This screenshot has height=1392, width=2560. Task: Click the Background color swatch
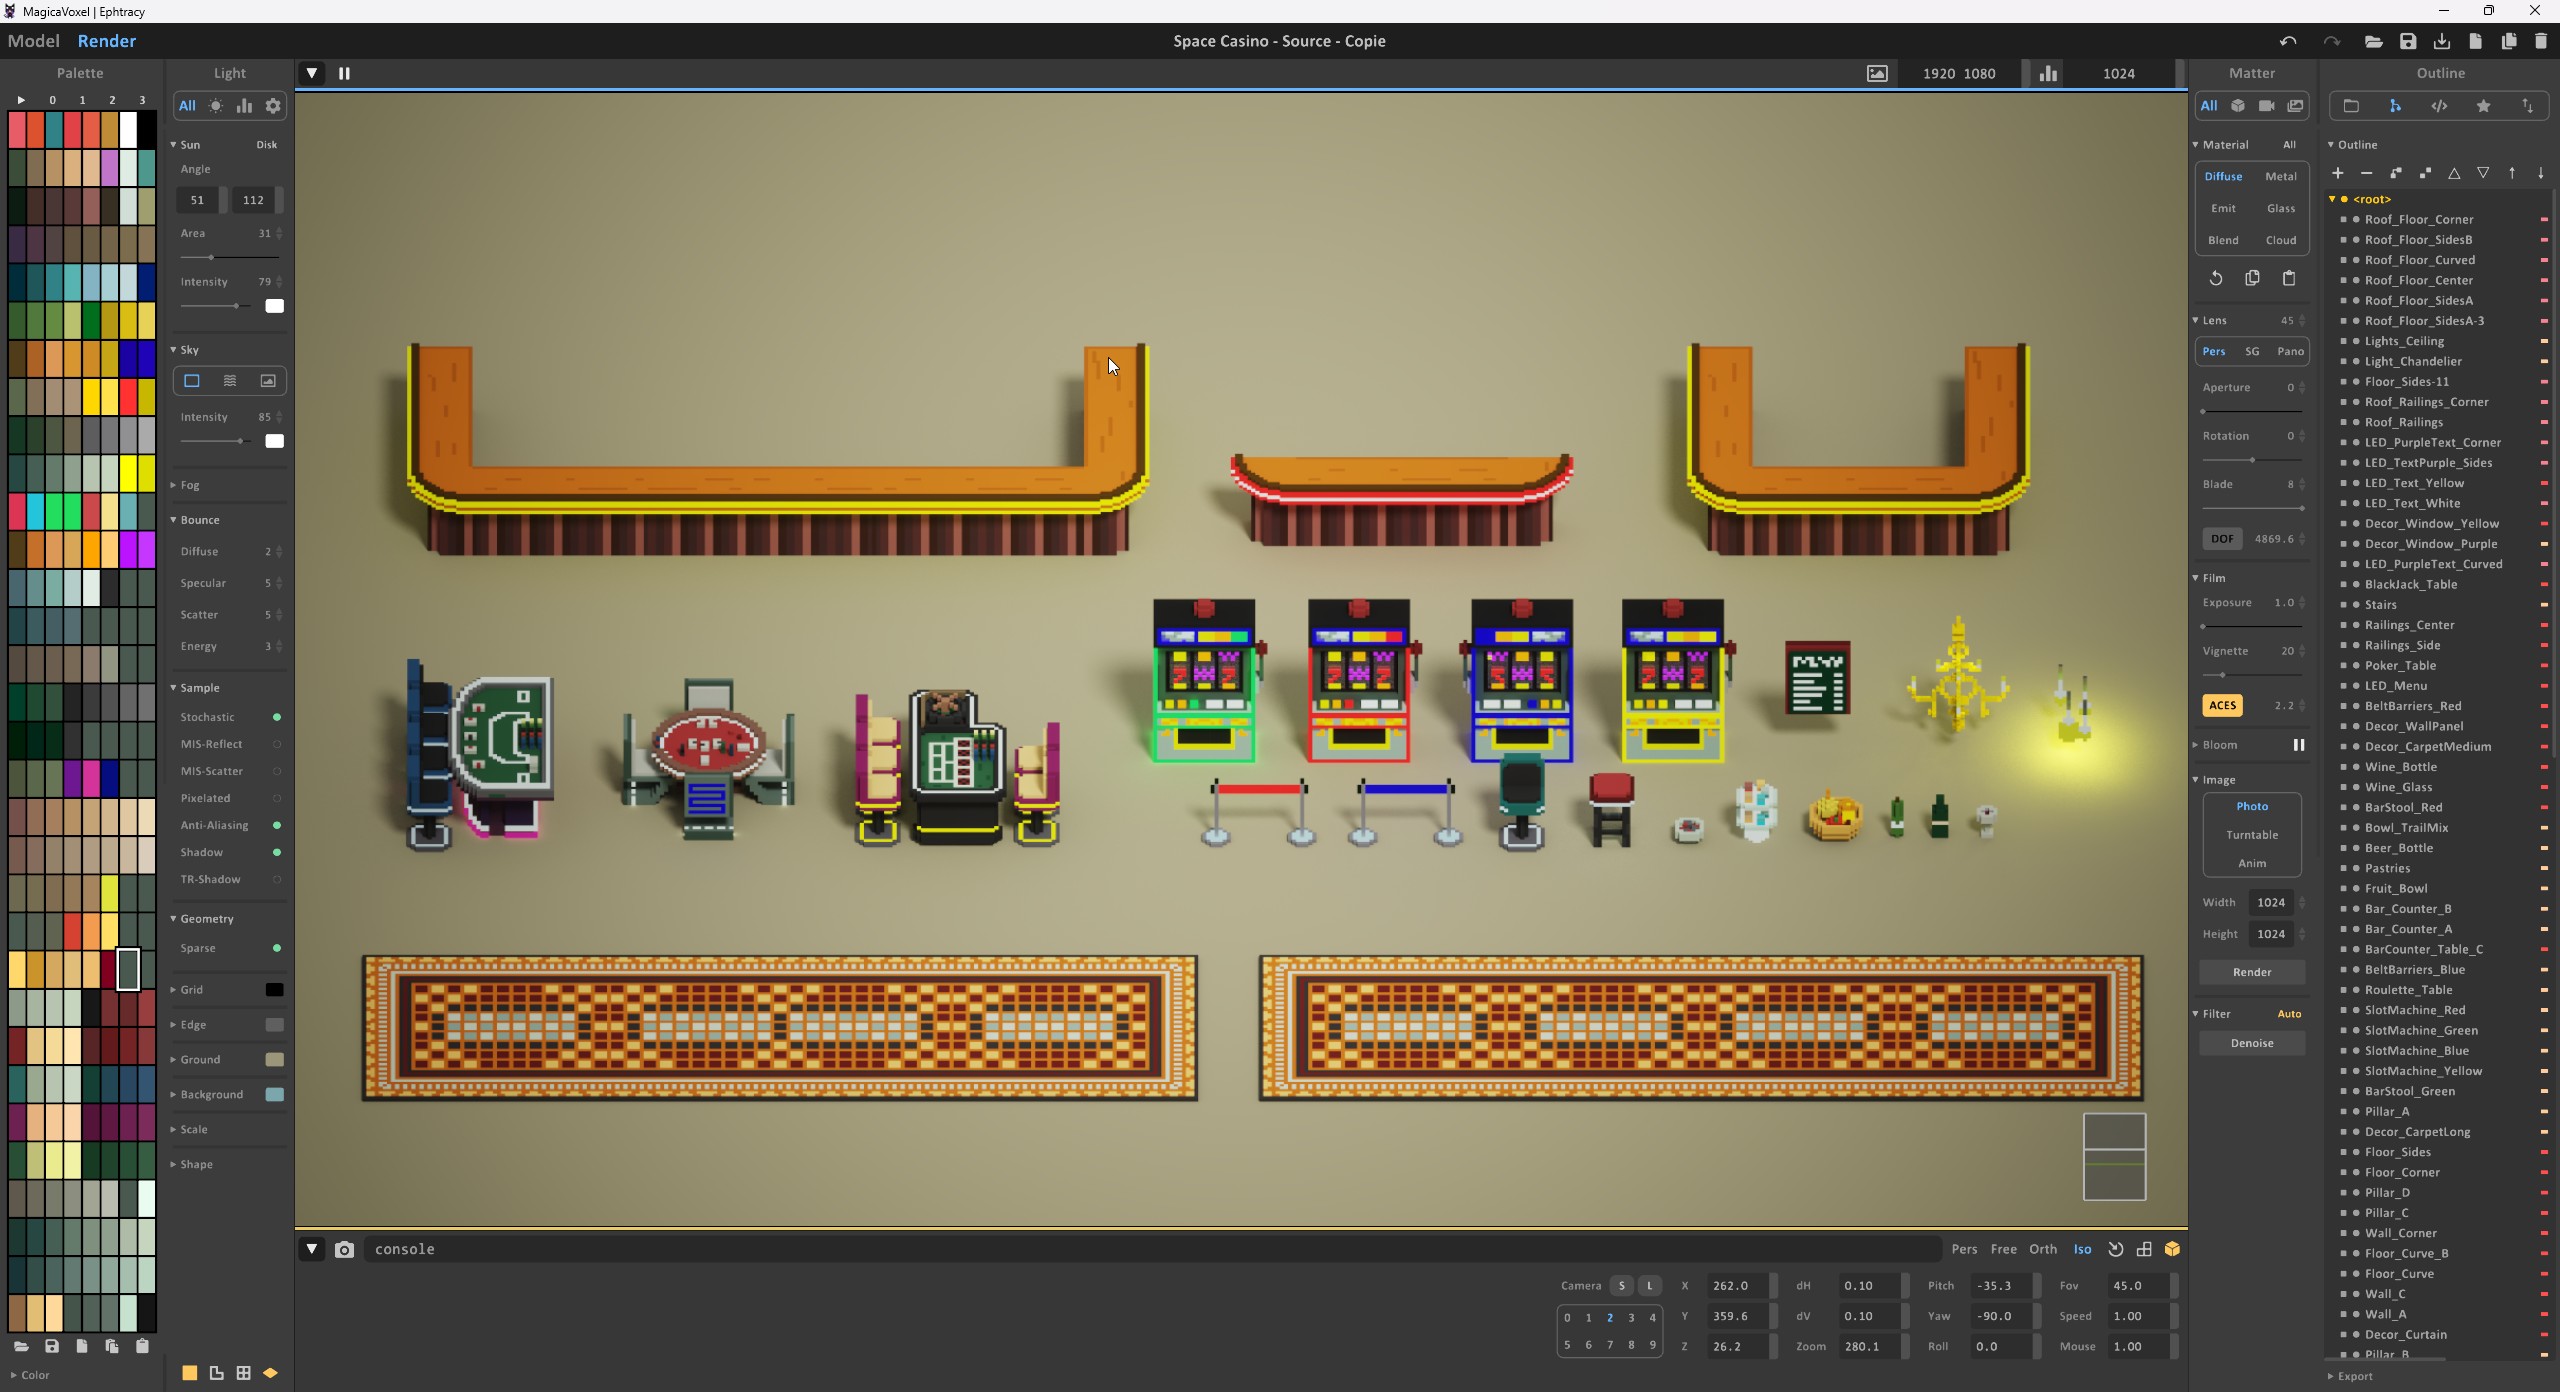[x=274, y=1094]
